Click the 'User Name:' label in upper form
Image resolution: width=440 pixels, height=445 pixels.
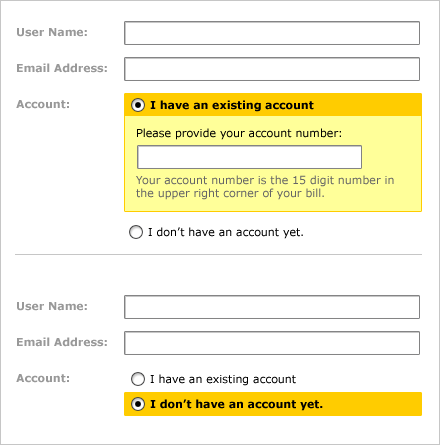click(52, 32)
